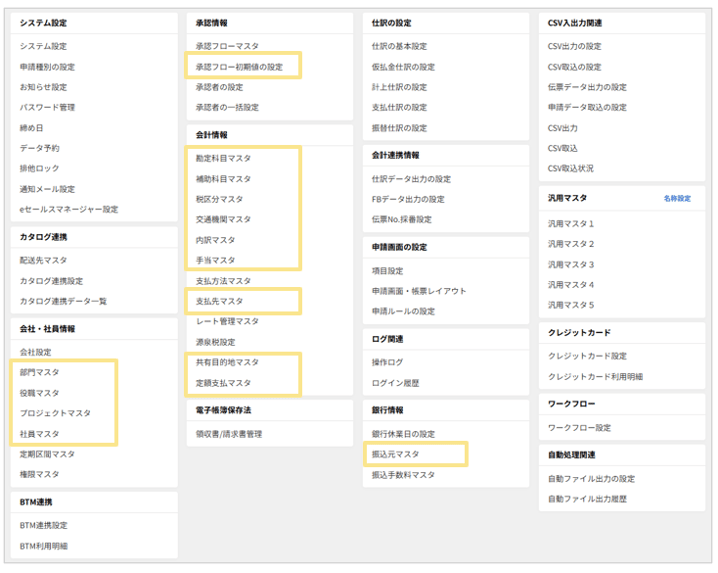The height and width of the screenshot is (573, 718).
Task: Open 支払仕訳の設定
Action: click(x=399, y=107)
